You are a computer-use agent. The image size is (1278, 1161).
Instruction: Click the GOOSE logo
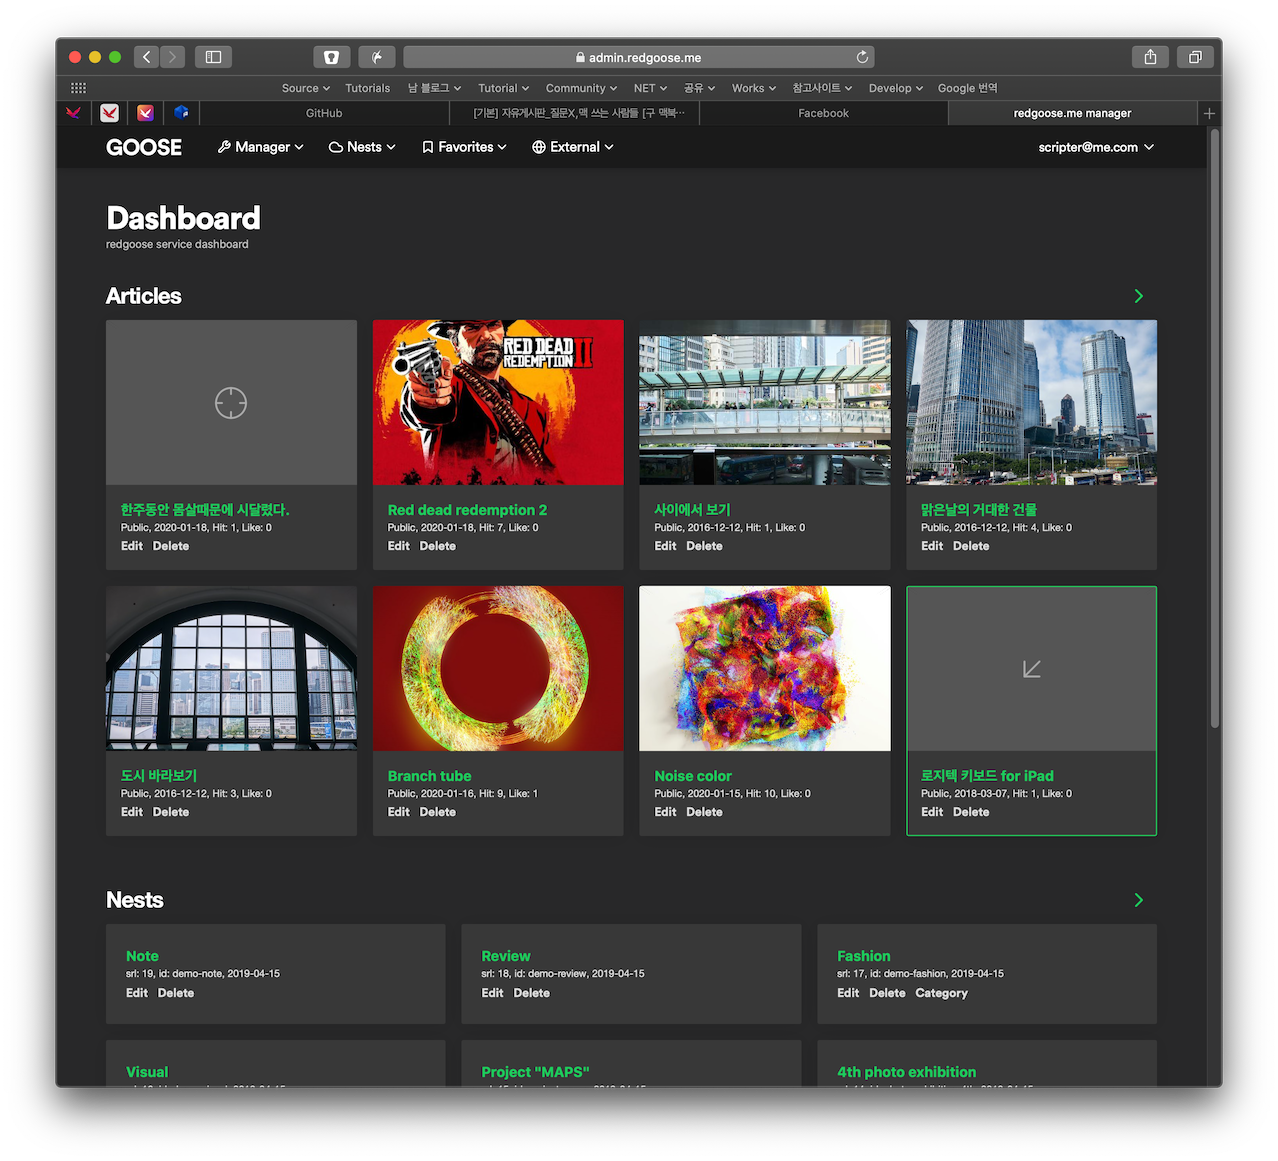(x=144, y=147)
